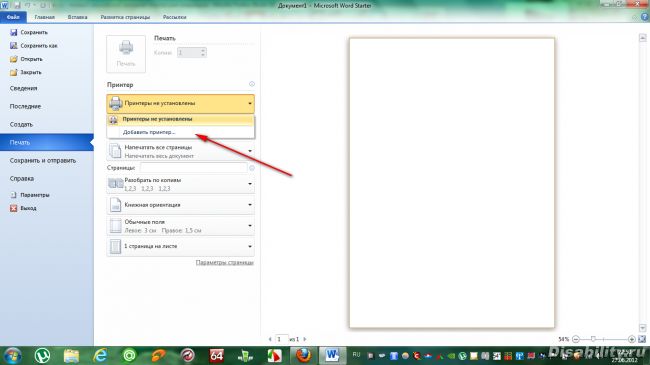Screen dimensions: 650x365
Task: Click the red Выход exit icon
Action: tap(14, 208)
